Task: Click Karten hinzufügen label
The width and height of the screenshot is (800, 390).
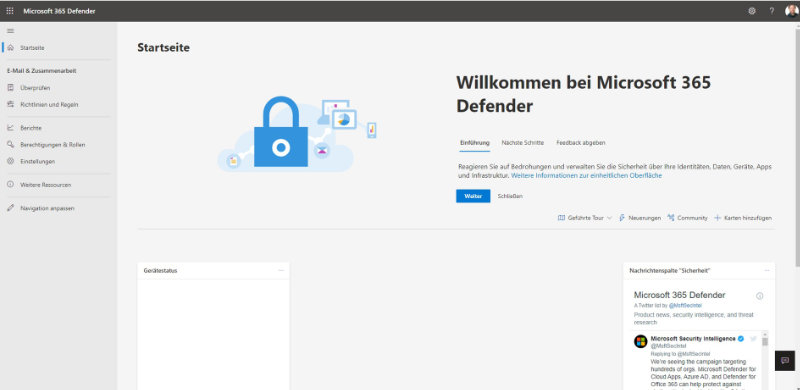Action: pos(747,218)
